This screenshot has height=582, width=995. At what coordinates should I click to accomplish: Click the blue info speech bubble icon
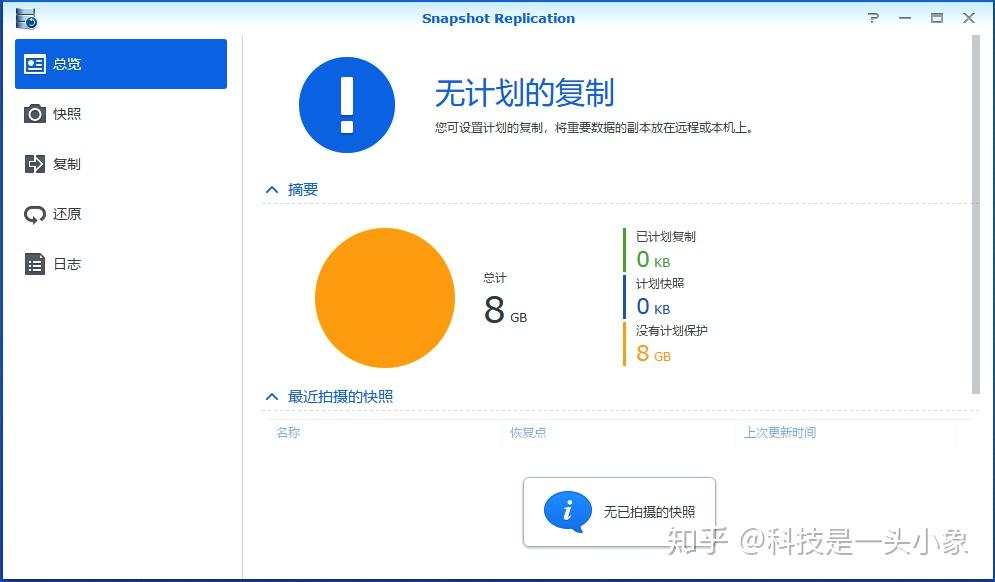(x=568, y=512)
